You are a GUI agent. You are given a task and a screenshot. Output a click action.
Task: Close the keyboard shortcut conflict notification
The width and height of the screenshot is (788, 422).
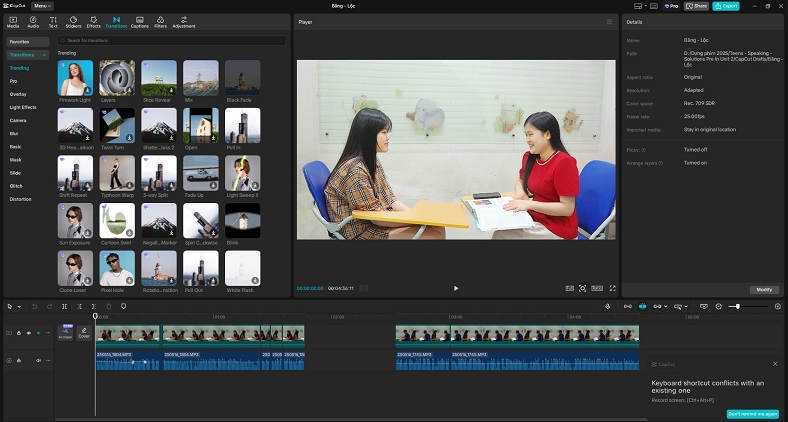(x=775, y=364)
